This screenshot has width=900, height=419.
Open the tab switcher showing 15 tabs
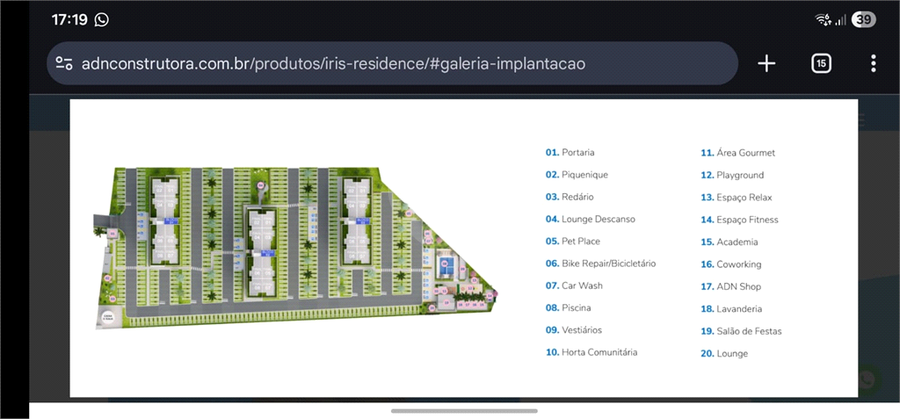(x=821, y=63)
